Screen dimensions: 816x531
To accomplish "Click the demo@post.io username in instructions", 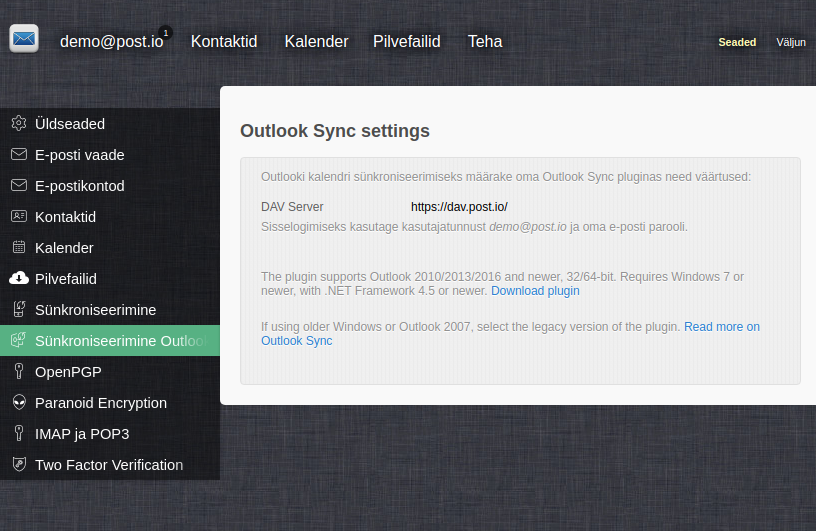I will [528, 227].
